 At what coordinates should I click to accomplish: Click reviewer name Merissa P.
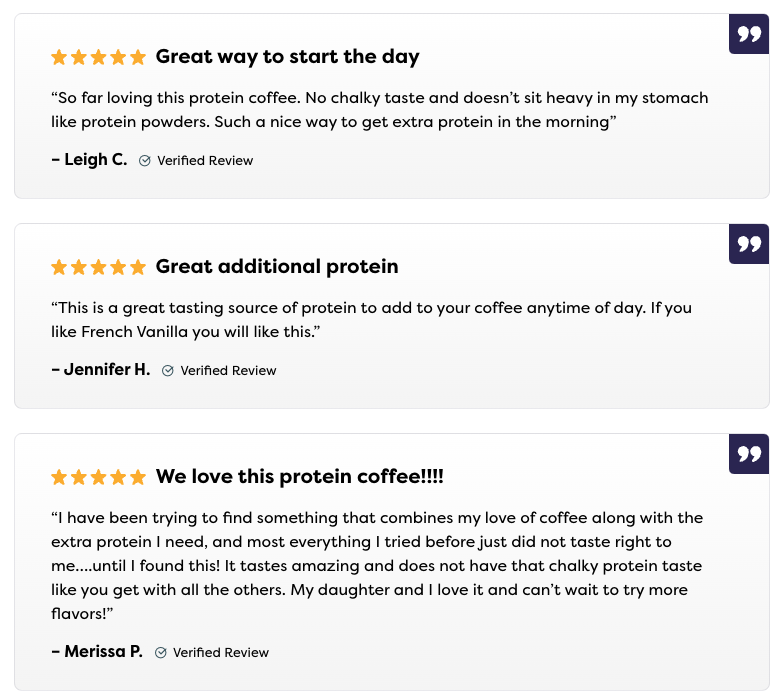coord(97,652)
